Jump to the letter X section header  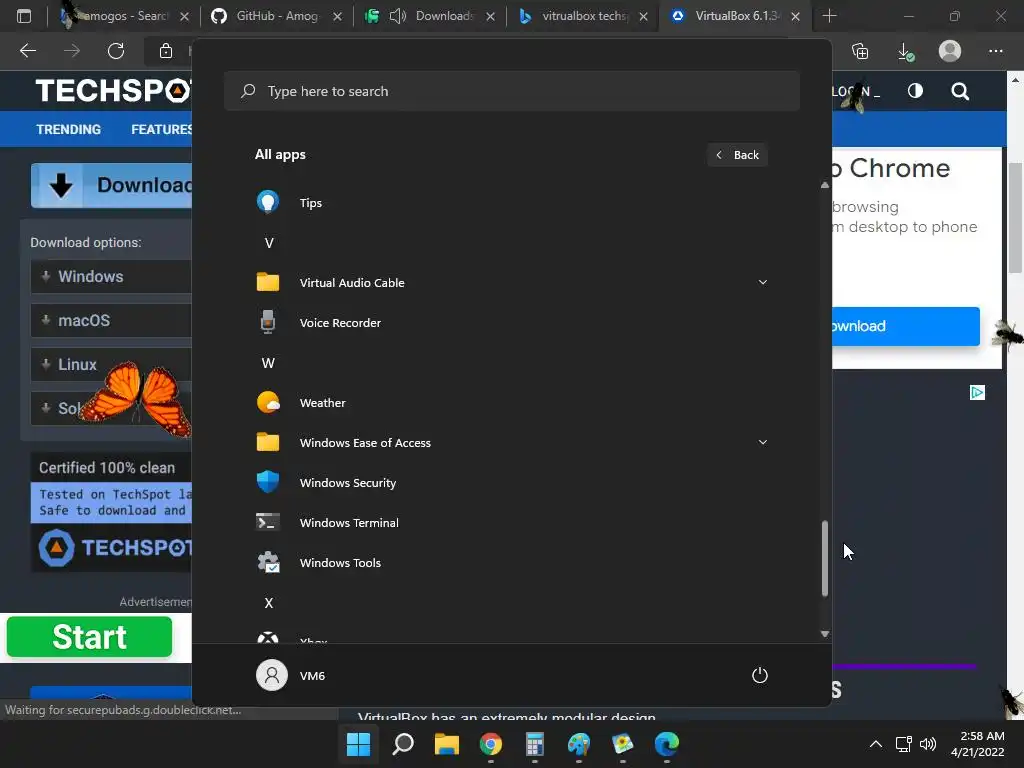pos(268,603)
